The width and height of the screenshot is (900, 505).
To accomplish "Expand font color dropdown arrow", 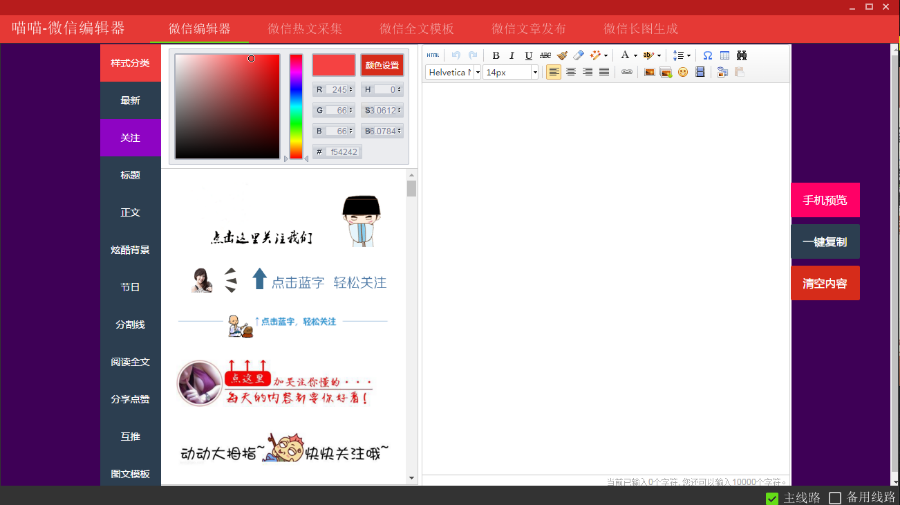I will tap(635, 56).
